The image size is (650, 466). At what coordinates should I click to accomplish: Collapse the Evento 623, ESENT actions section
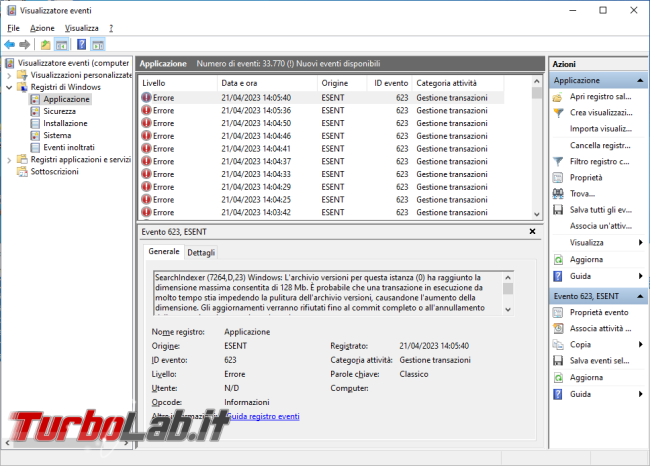click(x=640, y=296)
